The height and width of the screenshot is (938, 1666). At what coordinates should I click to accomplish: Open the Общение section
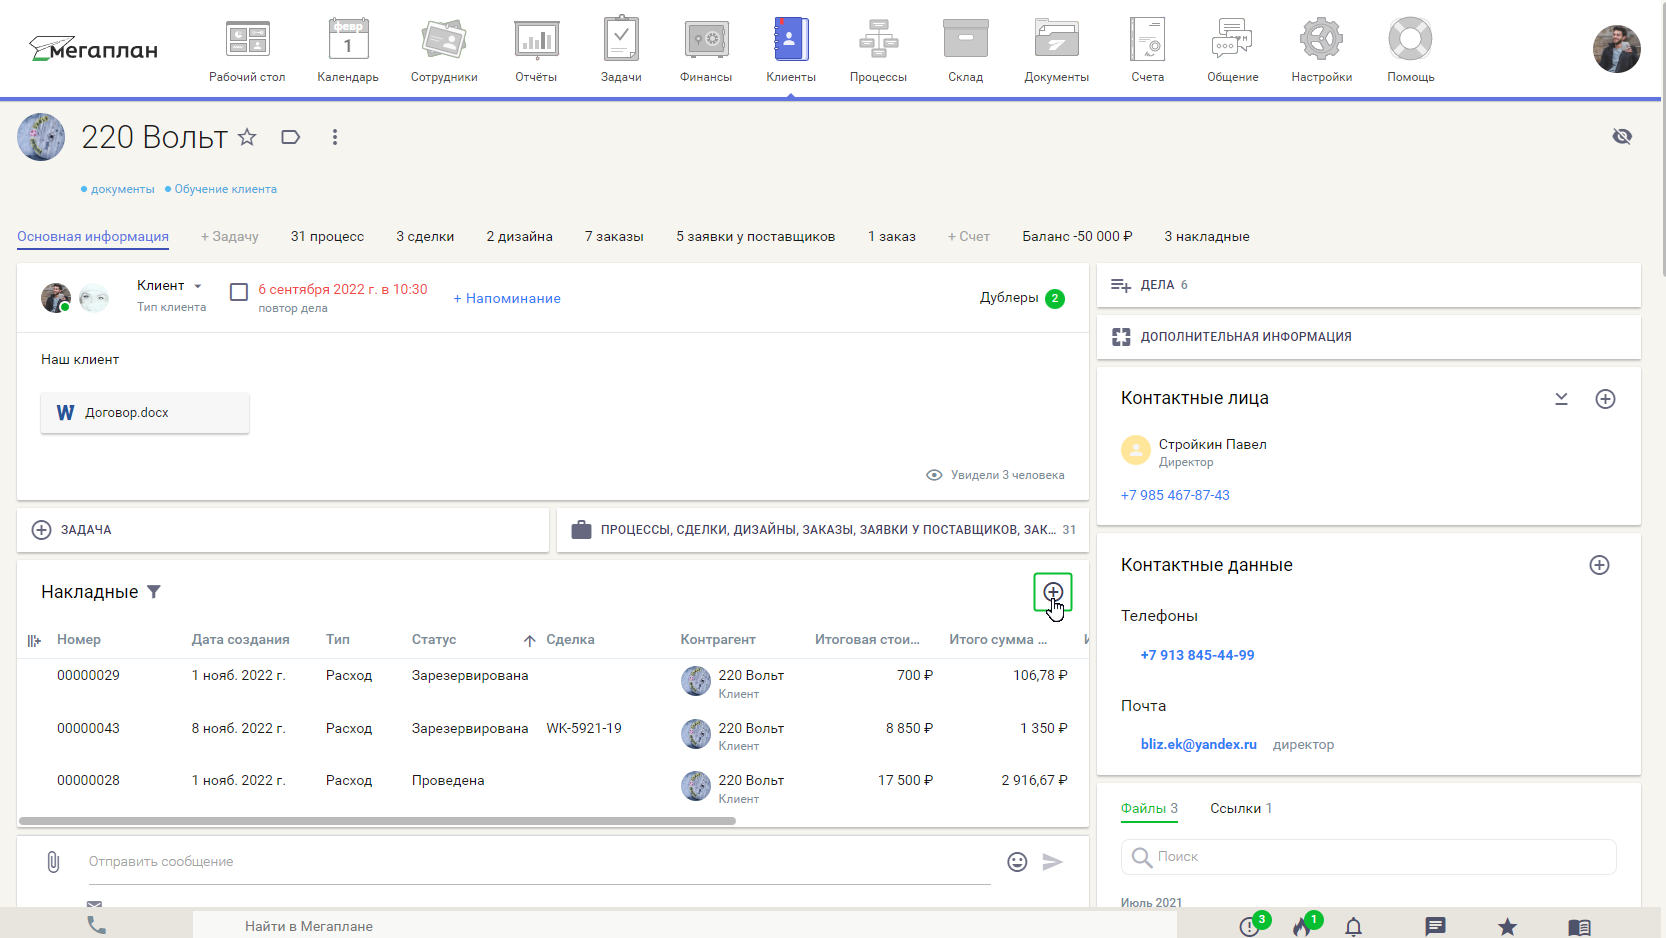(x=1233, y=50)
